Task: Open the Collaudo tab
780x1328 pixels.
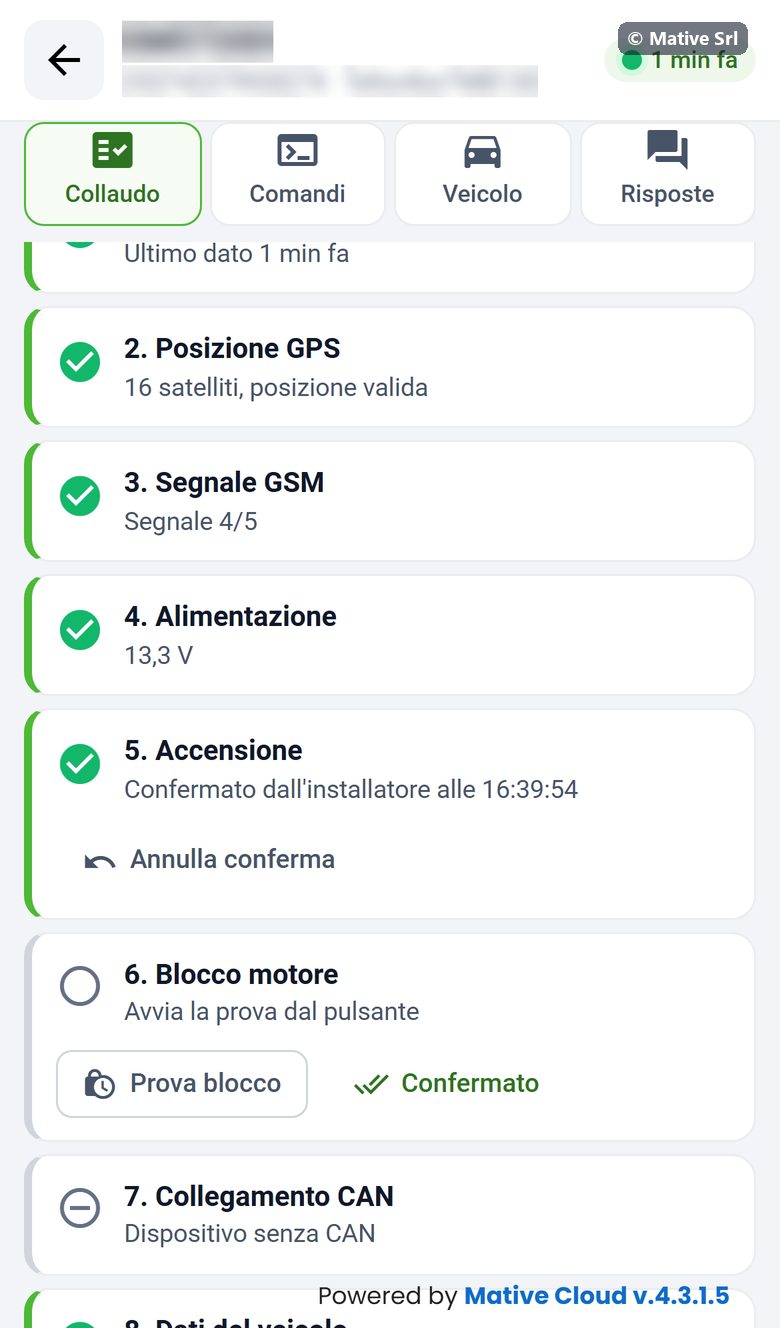Action: (113, 174)
